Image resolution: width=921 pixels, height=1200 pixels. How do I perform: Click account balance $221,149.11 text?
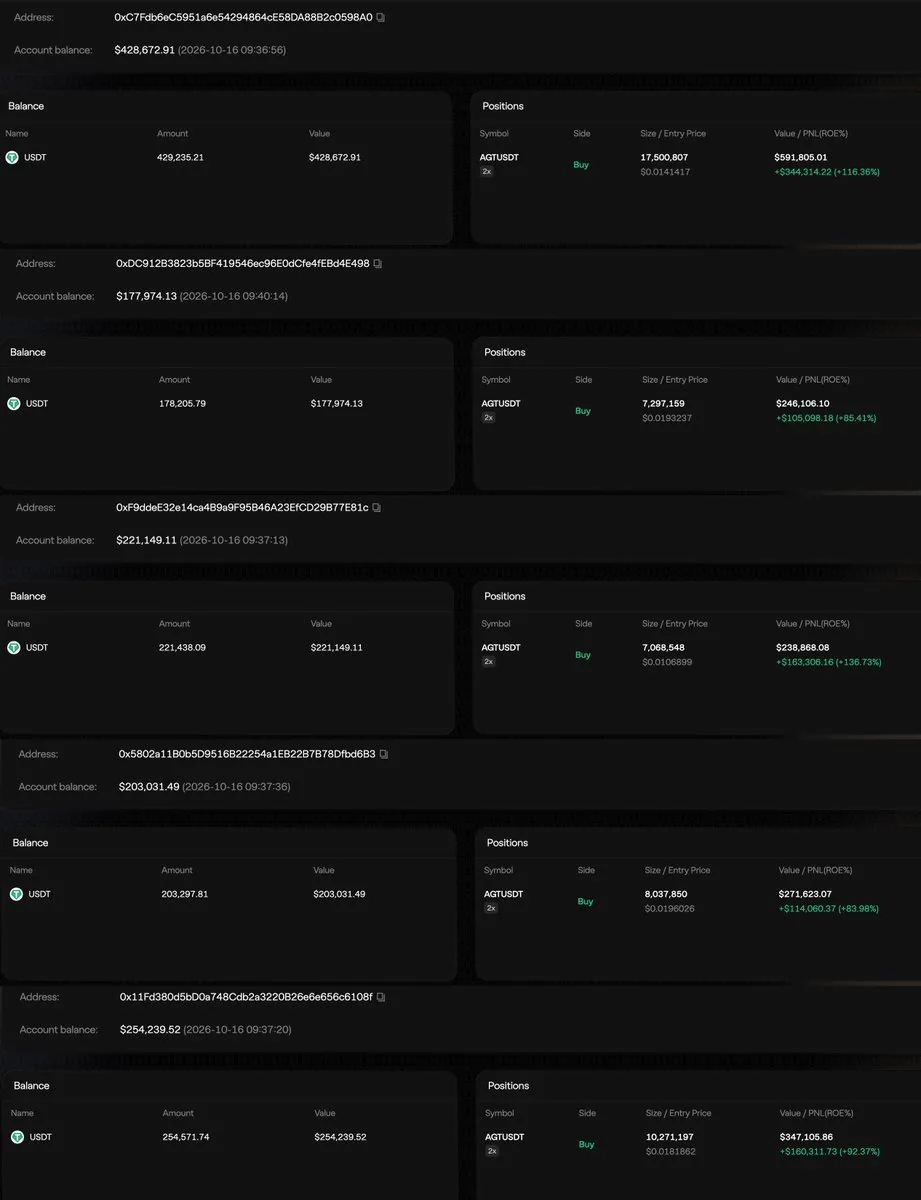tap(146, 540)
